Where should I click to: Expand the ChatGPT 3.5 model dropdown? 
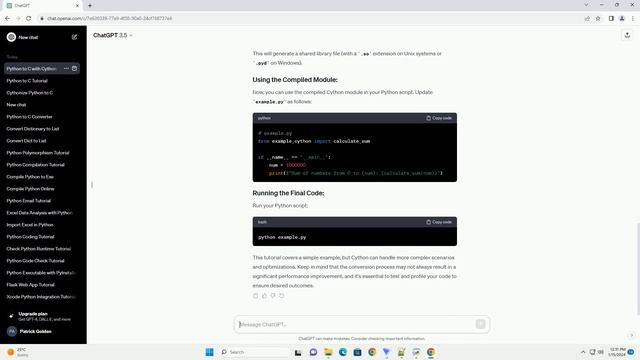(x=113, y=36)
